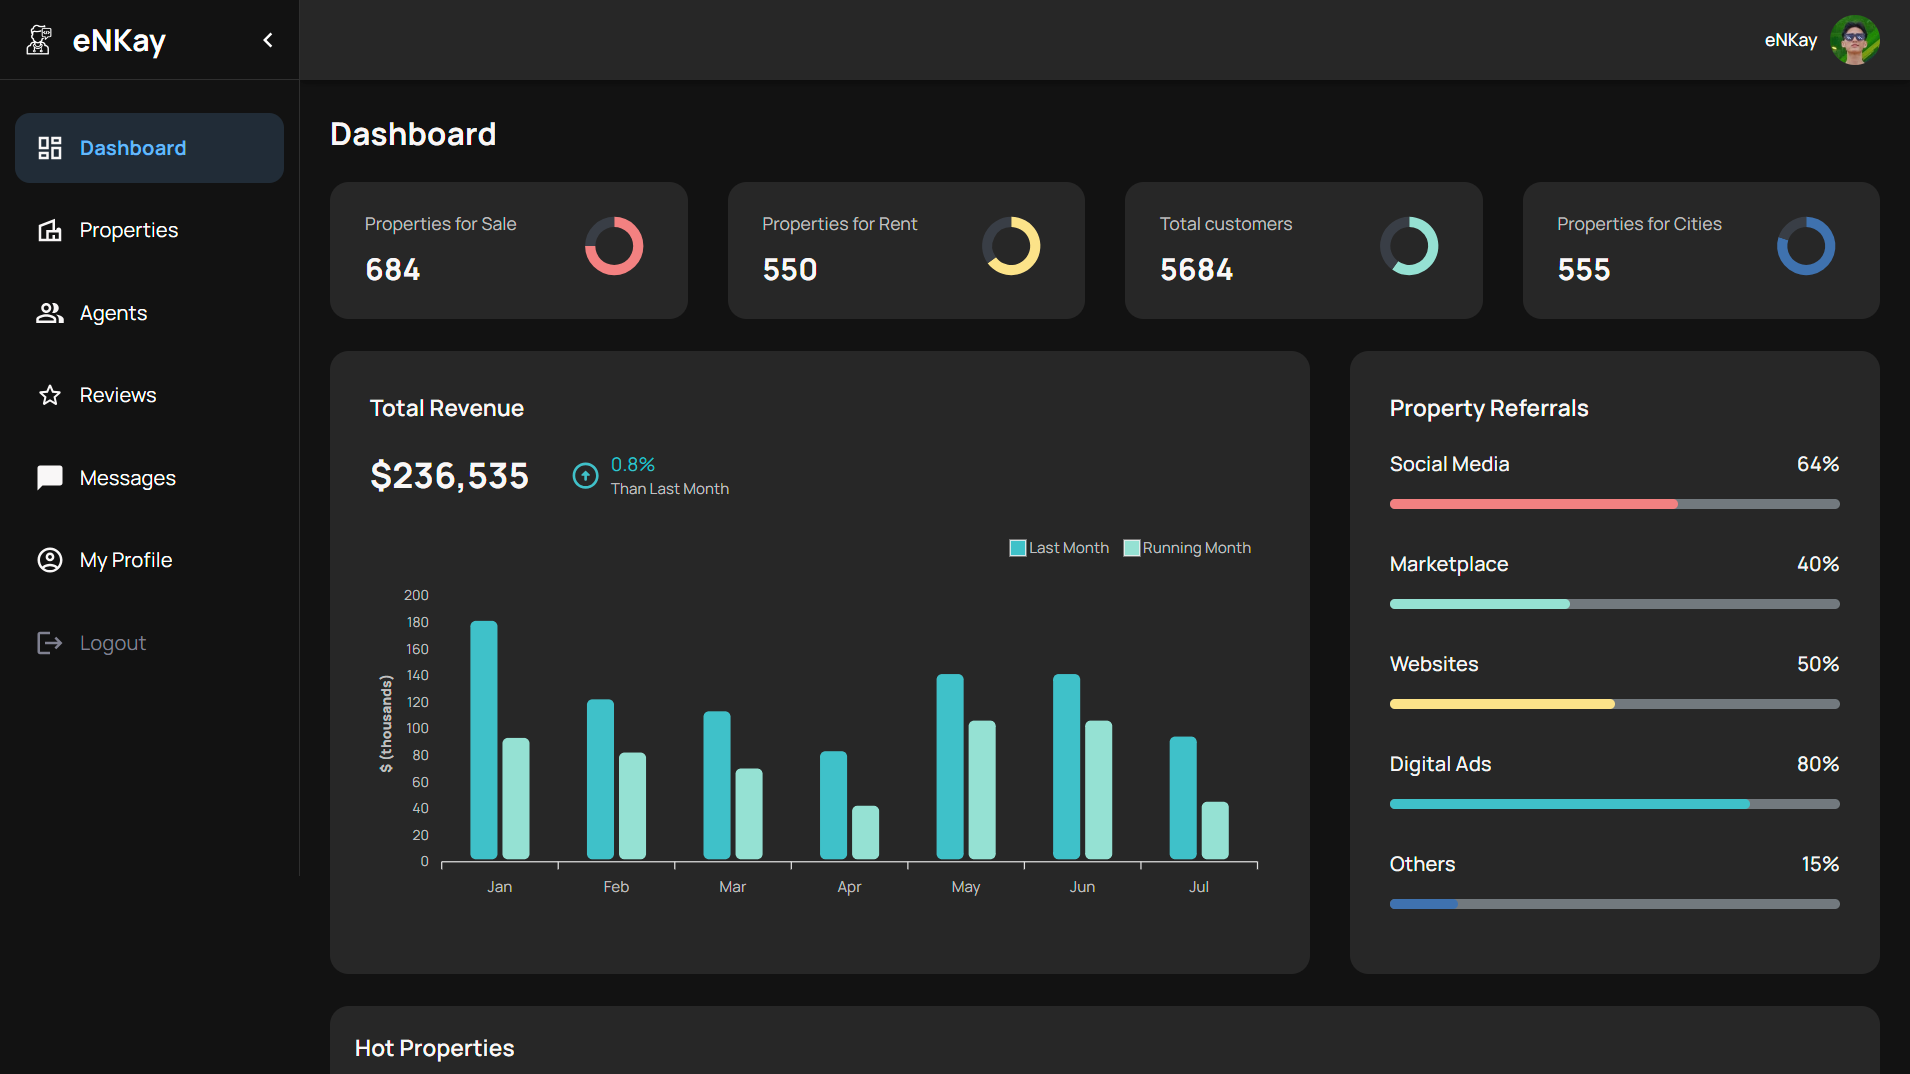Toggle the revenue increase indicator icon
This screenshot has width=1910, height=1074.
coord(586,476)
